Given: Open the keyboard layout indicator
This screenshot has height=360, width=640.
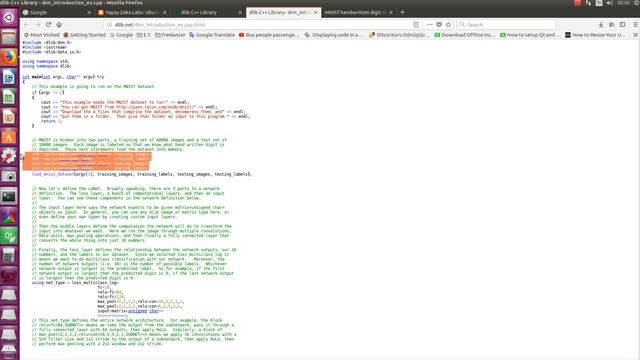Looking at the screenshot, I should click(599, 3).
